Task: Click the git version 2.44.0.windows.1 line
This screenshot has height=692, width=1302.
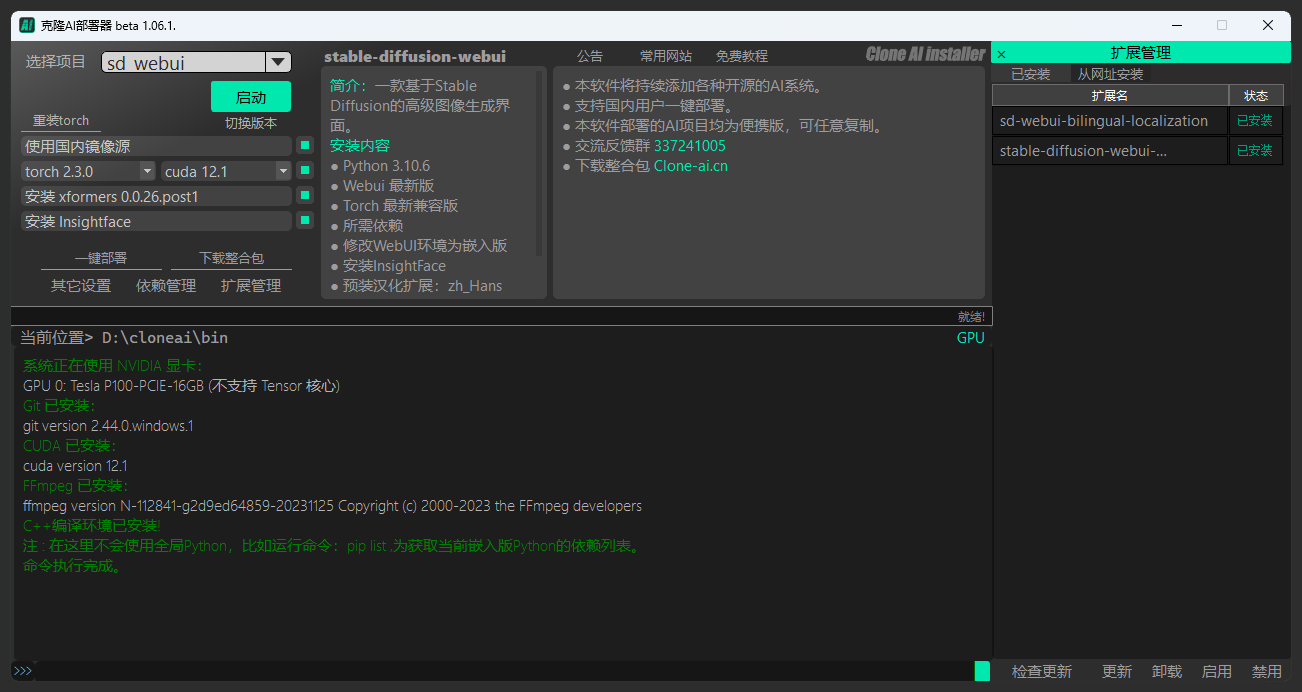Action: 108,426
